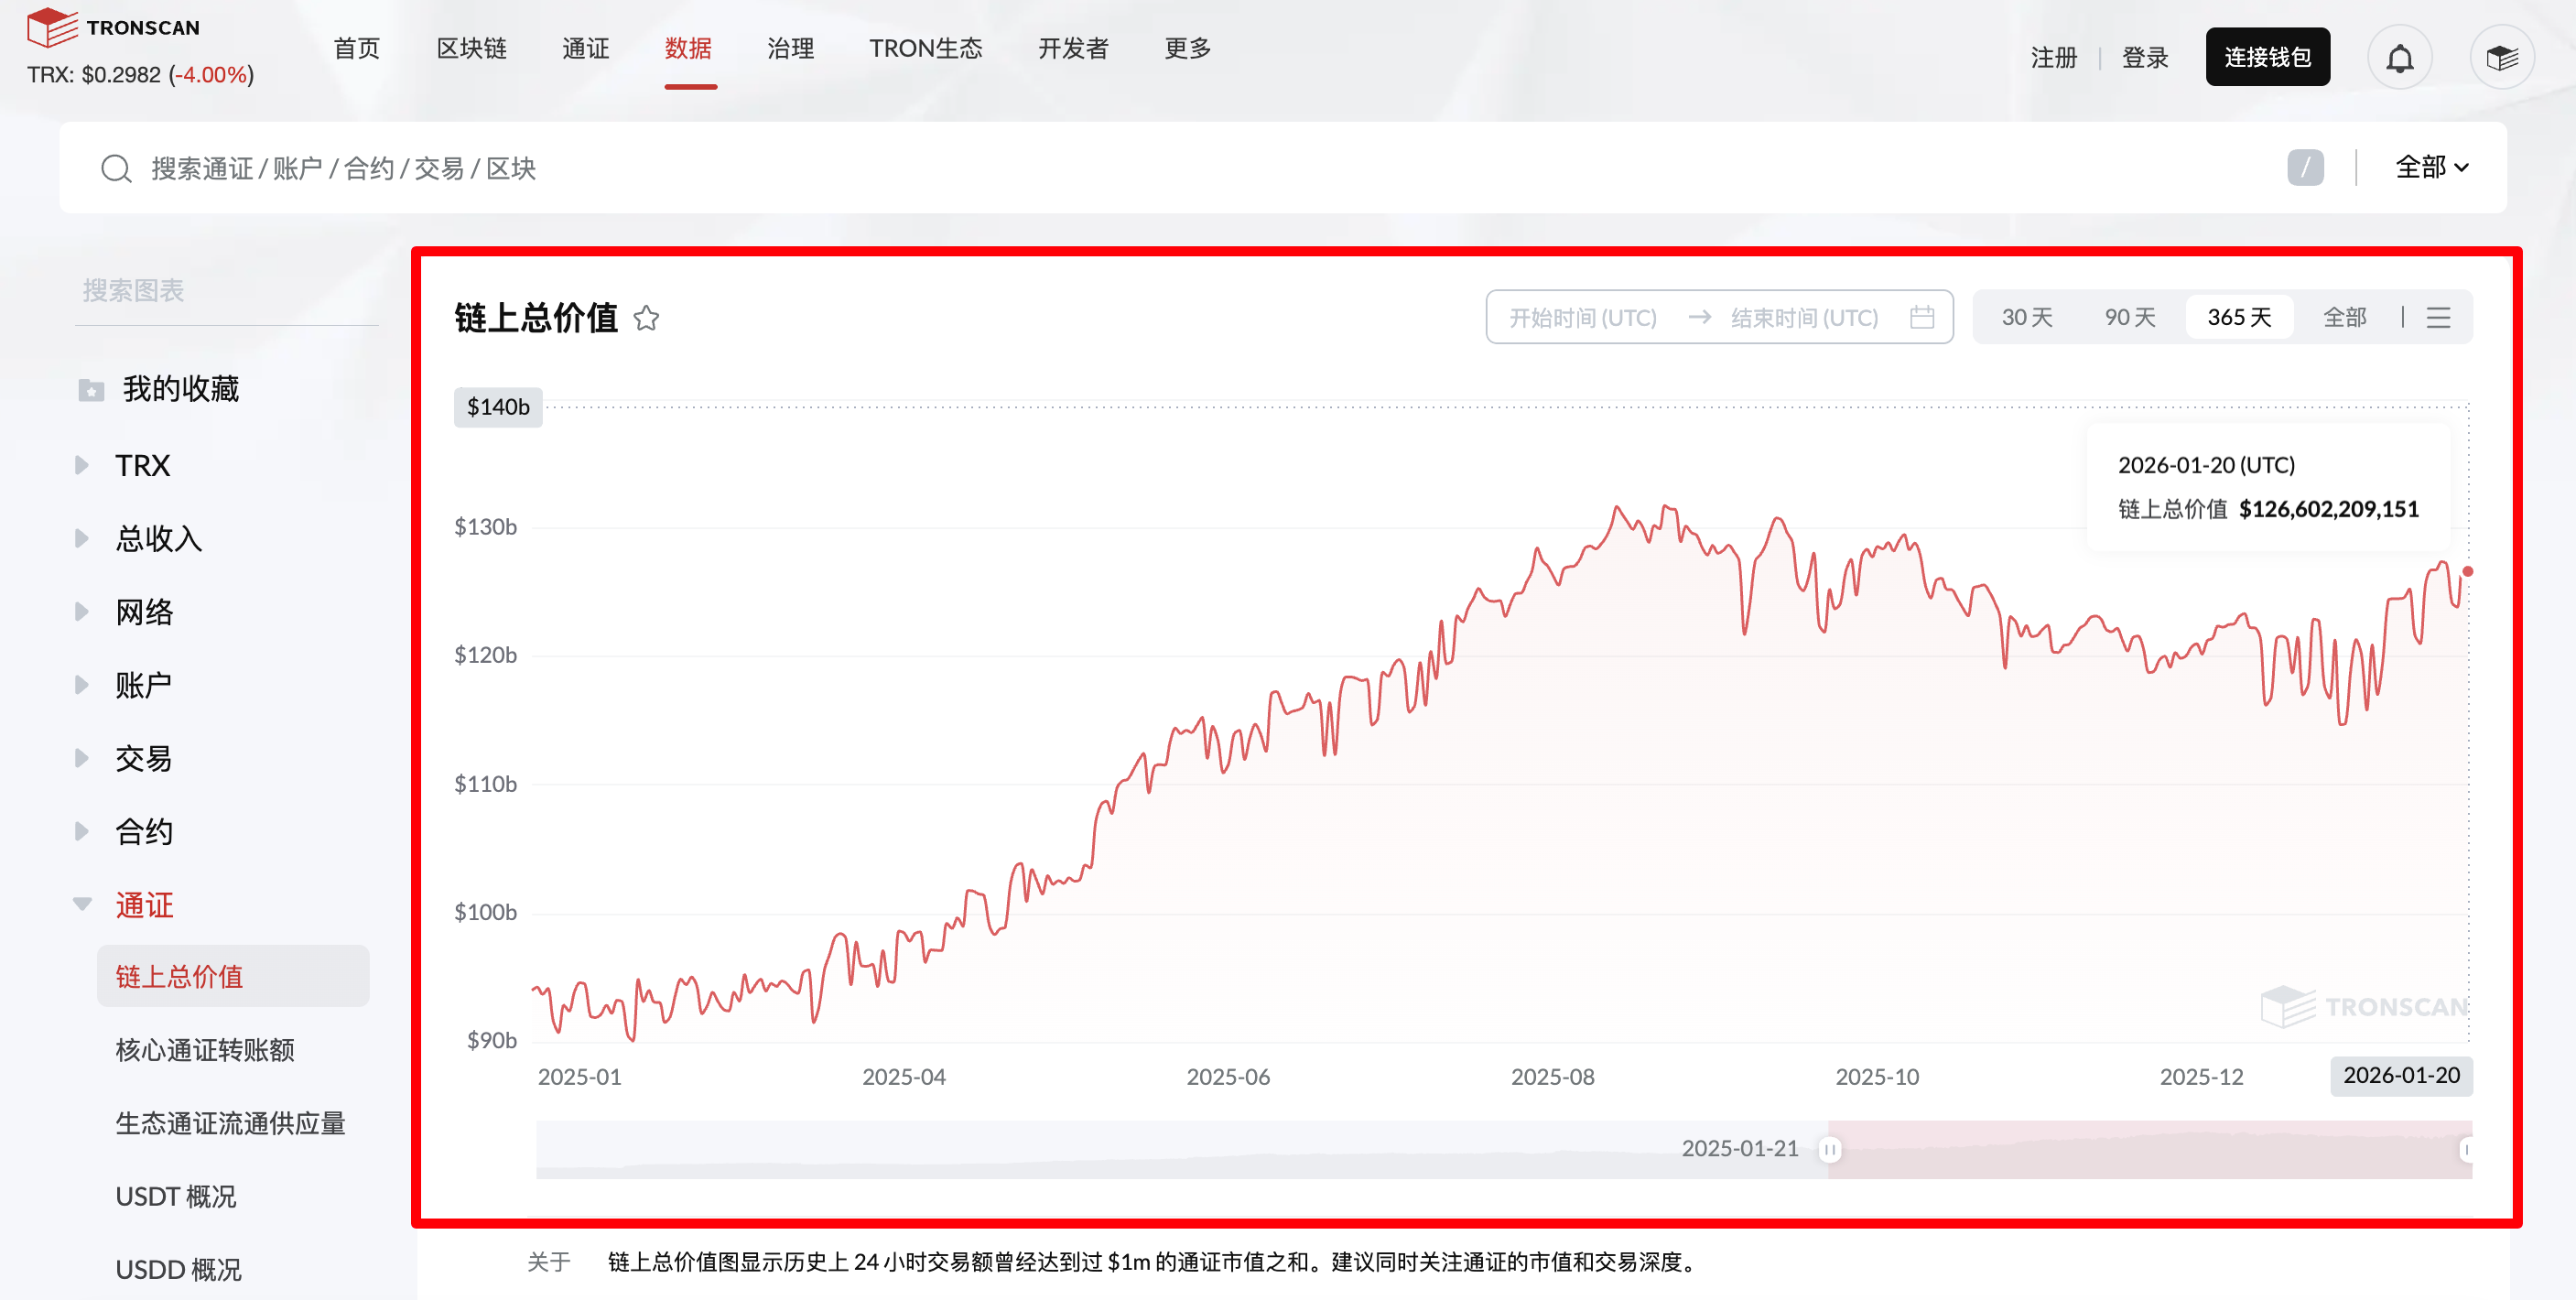Click the right timeline range handle

(x=2466, y=1150)
